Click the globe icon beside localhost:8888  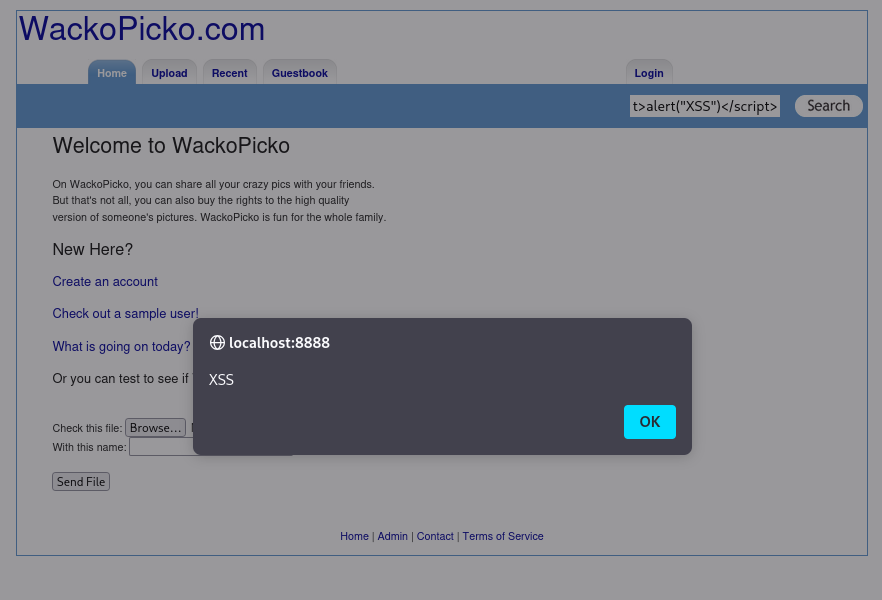[217, 342]
